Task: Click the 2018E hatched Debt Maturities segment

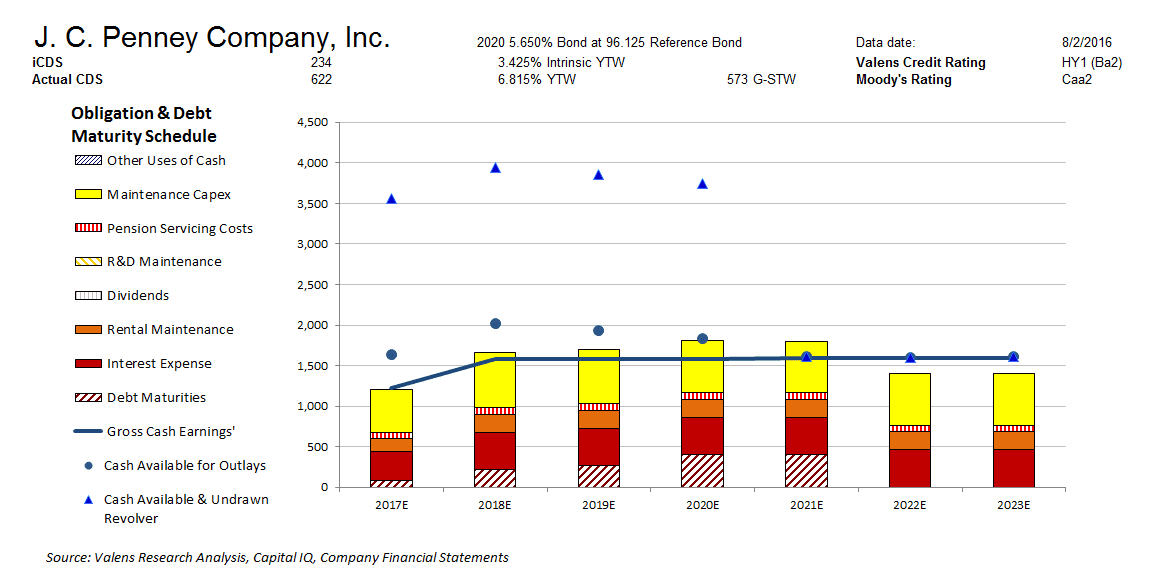Action: (x=495, y=478)
